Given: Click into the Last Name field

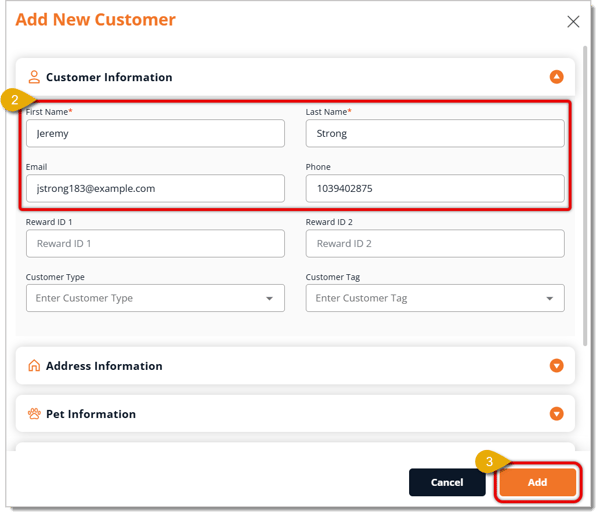Looking at the screenshot, I should click(x=435, y=134).
